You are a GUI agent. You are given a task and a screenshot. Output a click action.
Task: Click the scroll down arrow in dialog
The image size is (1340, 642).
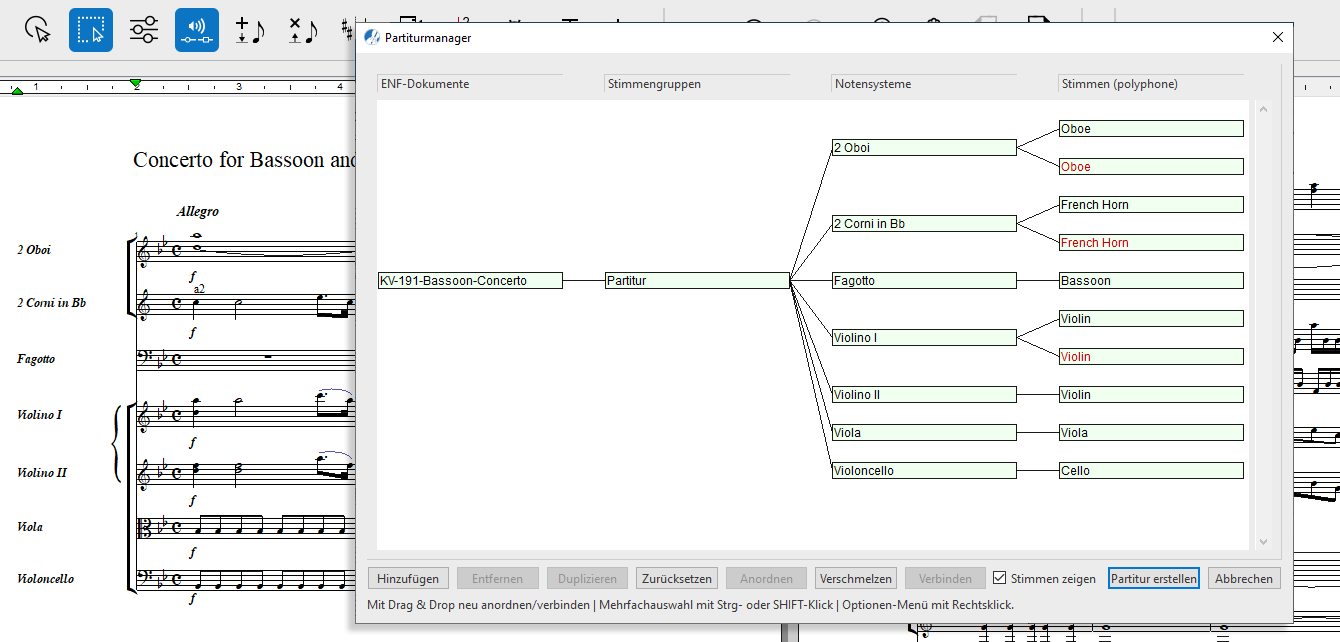pos(1263,541)
